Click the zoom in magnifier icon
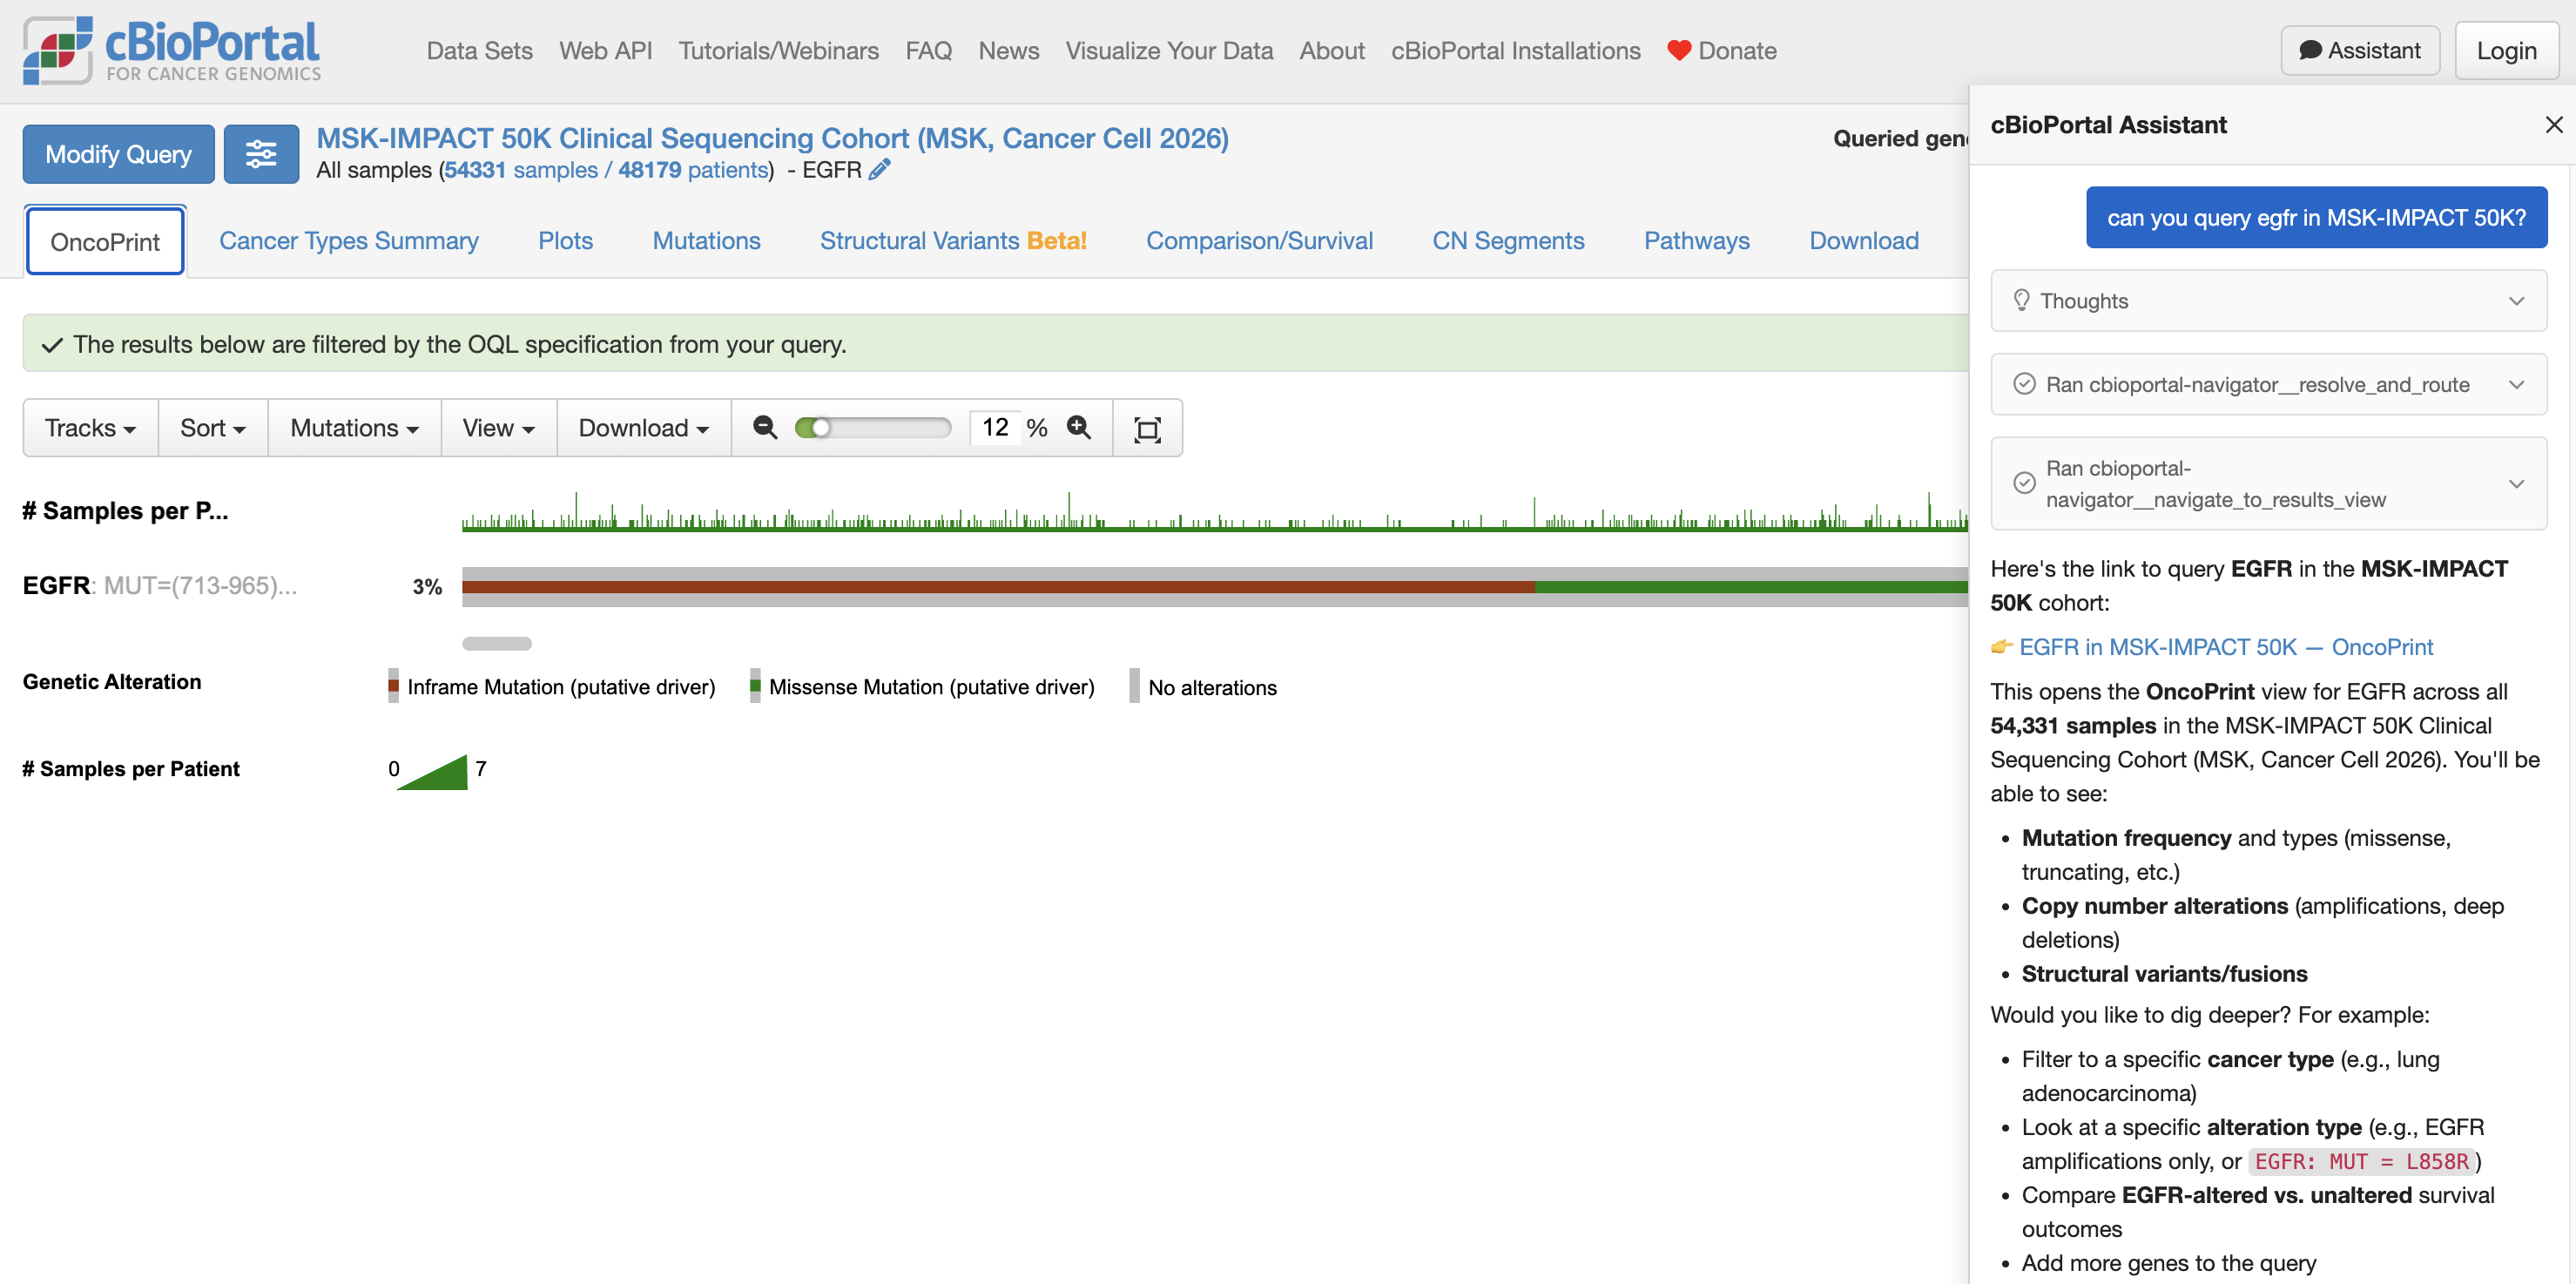 tap(1079, 428)
